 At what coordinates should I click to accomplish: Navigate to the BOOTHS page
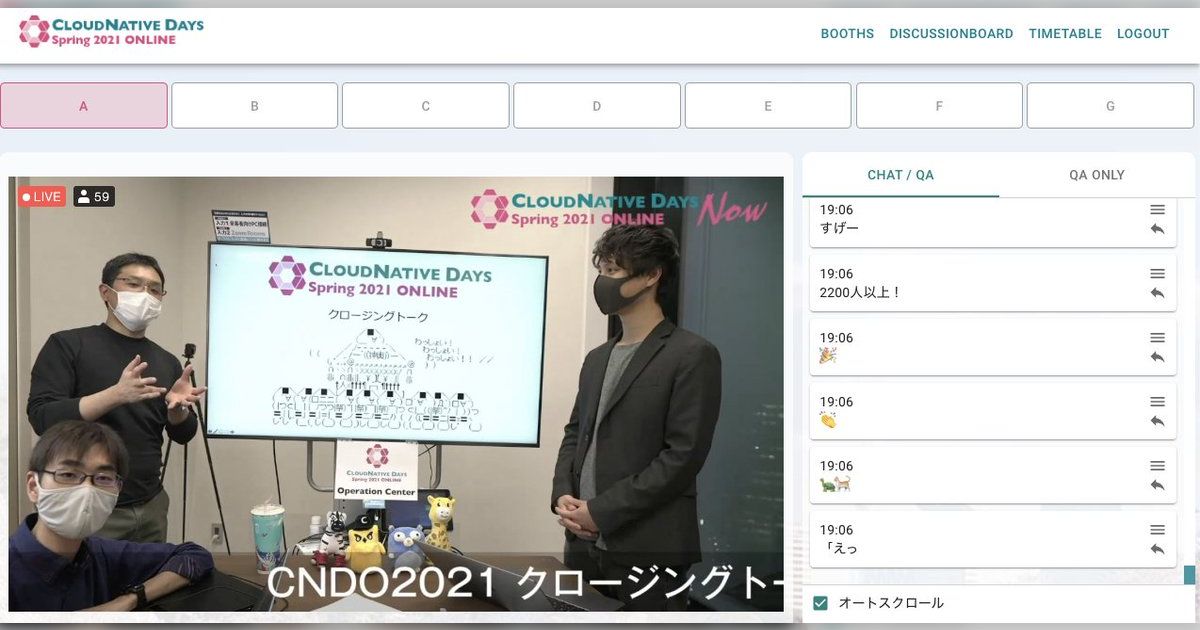[x=847, y=33]
